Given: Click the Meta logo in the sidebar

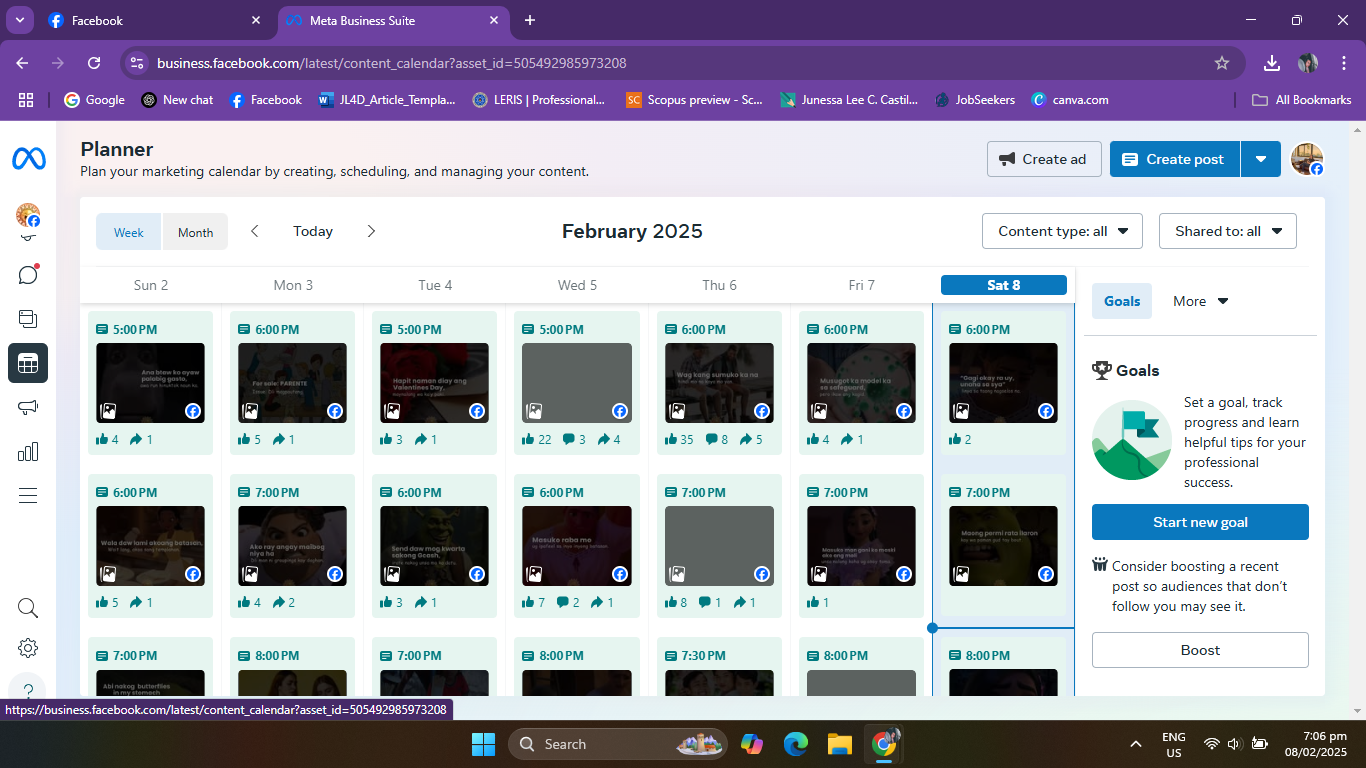Looking at the screenshot, I should [x=28, y=158].
